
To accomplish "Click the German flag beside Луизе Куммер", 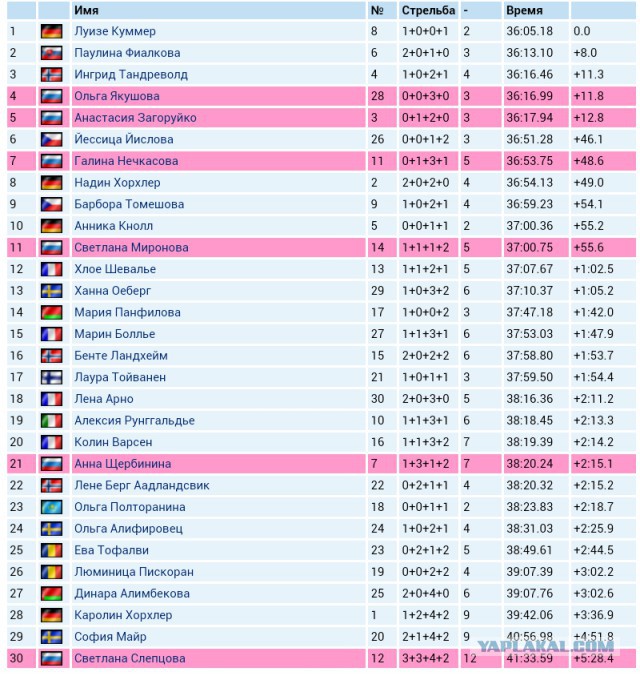I will pyautogui.click(x=52, y=31).
